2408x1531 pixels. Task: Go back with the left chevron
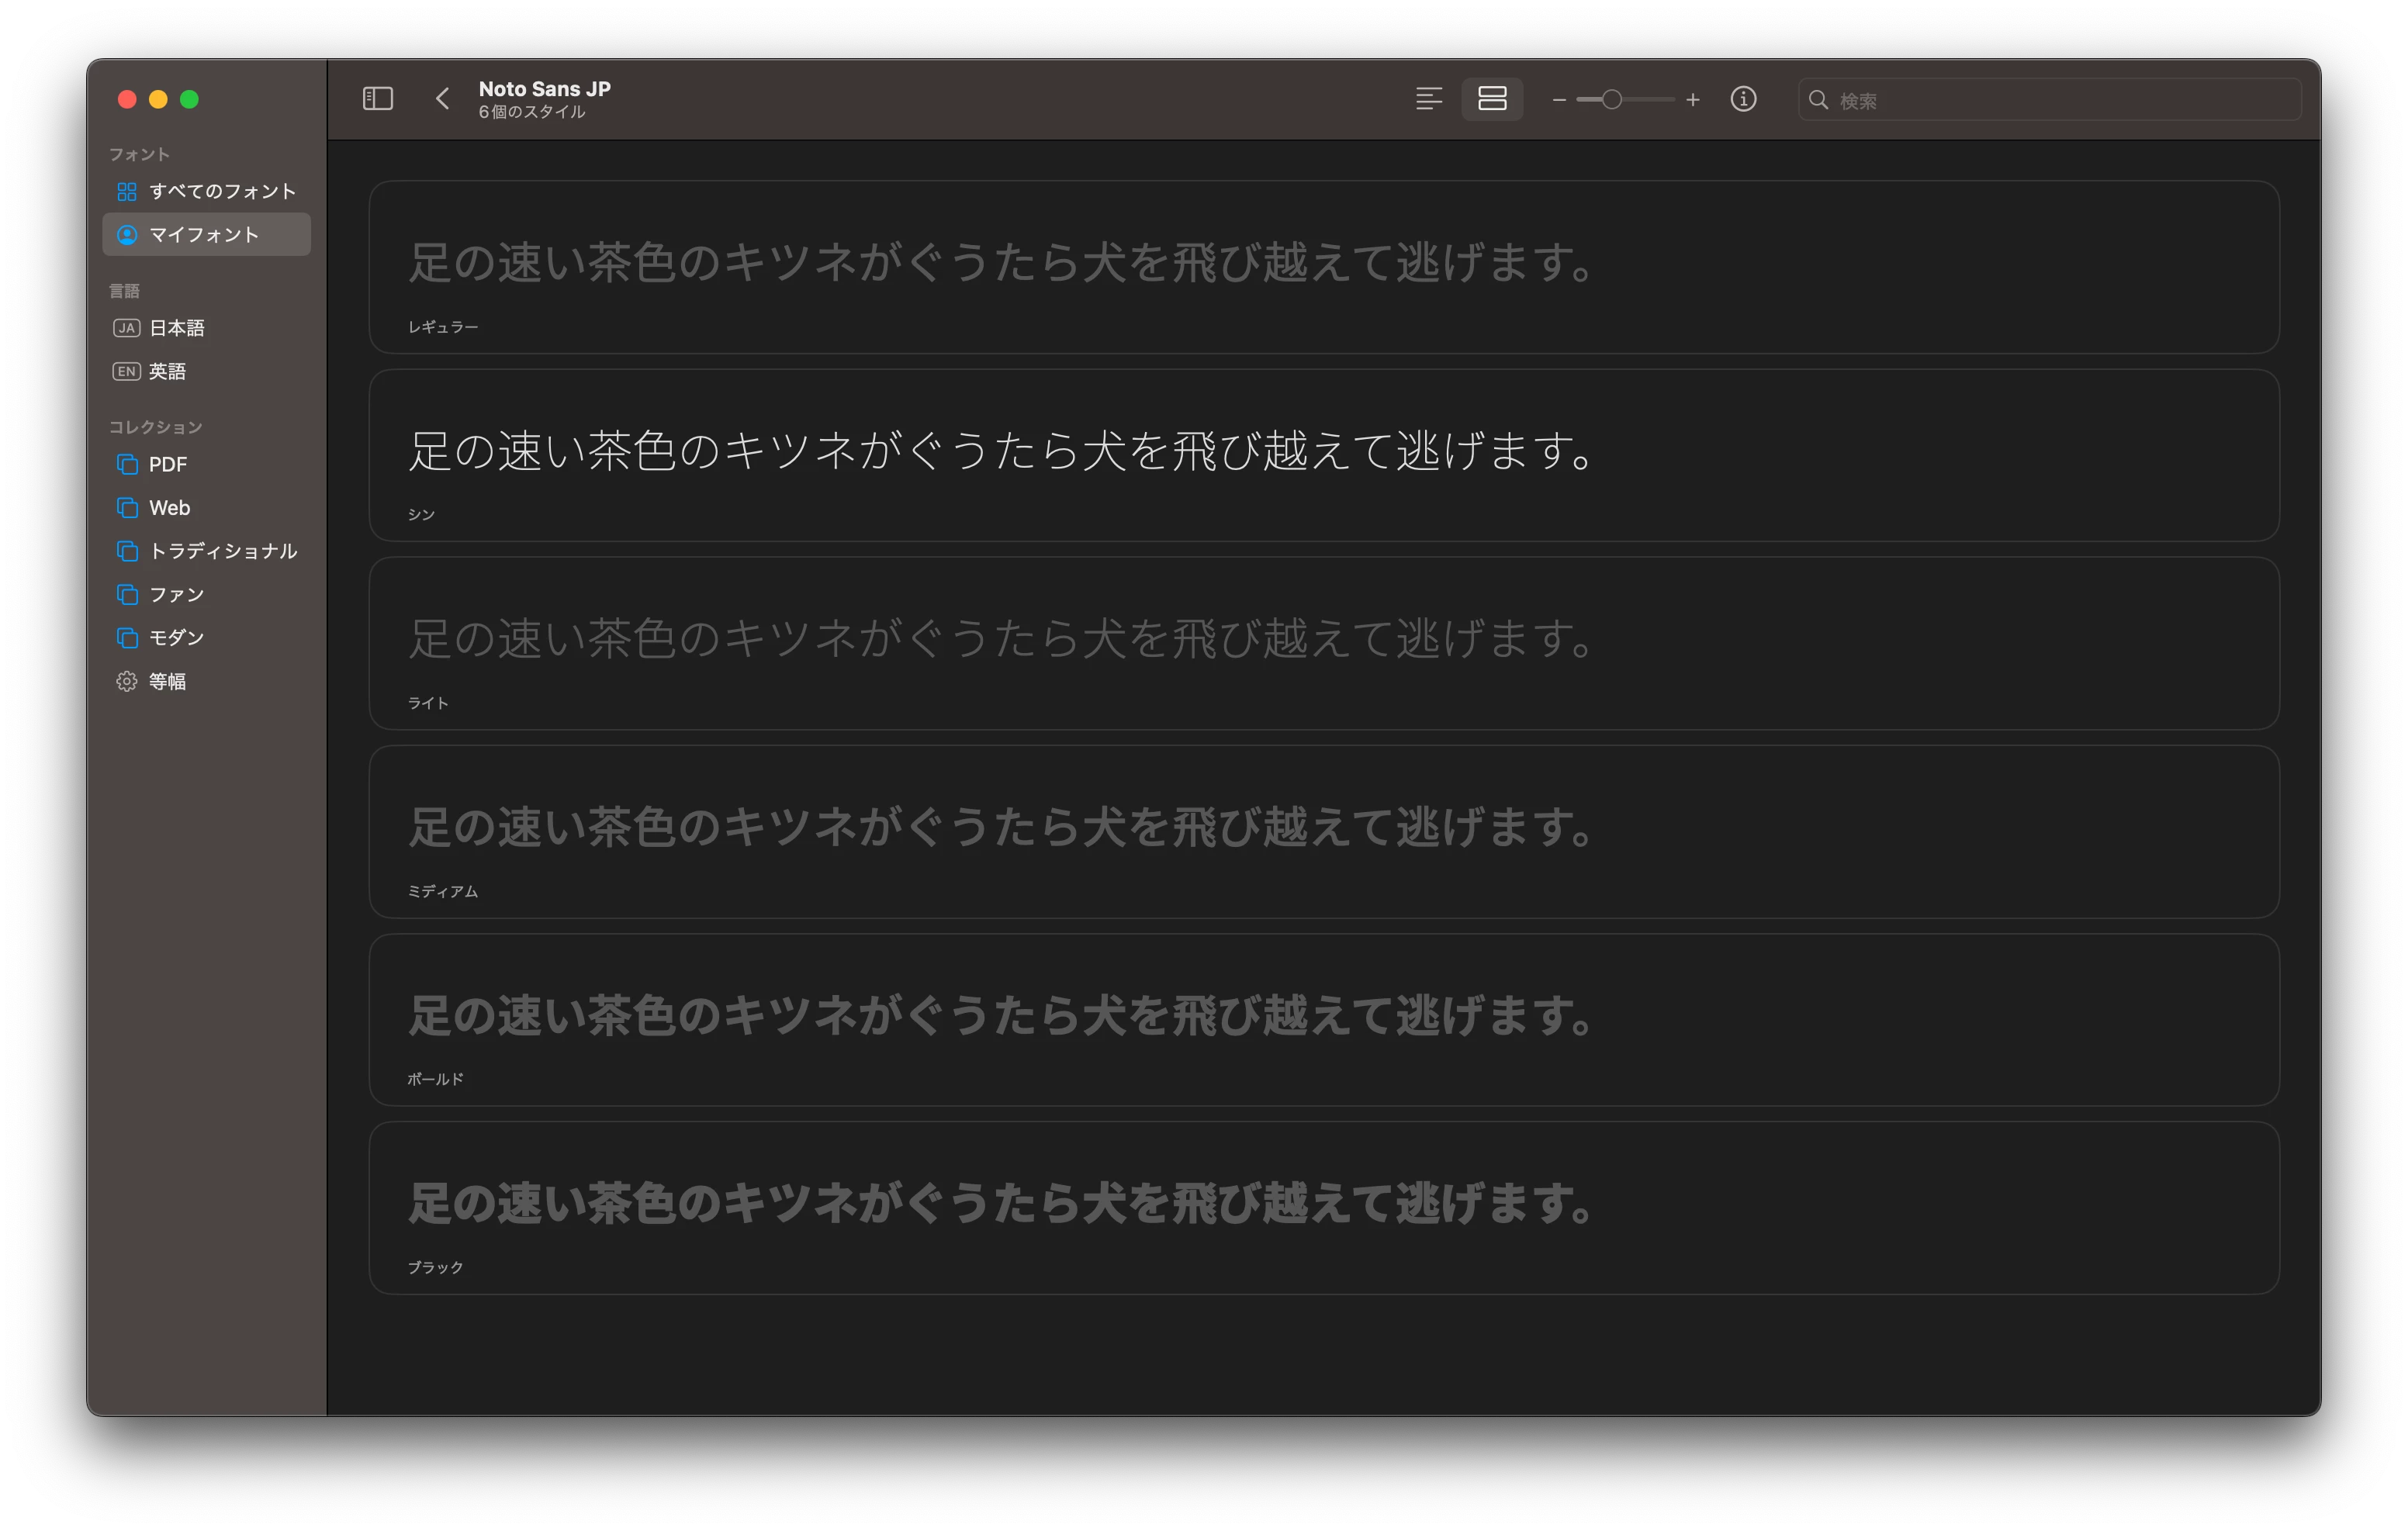443,99
